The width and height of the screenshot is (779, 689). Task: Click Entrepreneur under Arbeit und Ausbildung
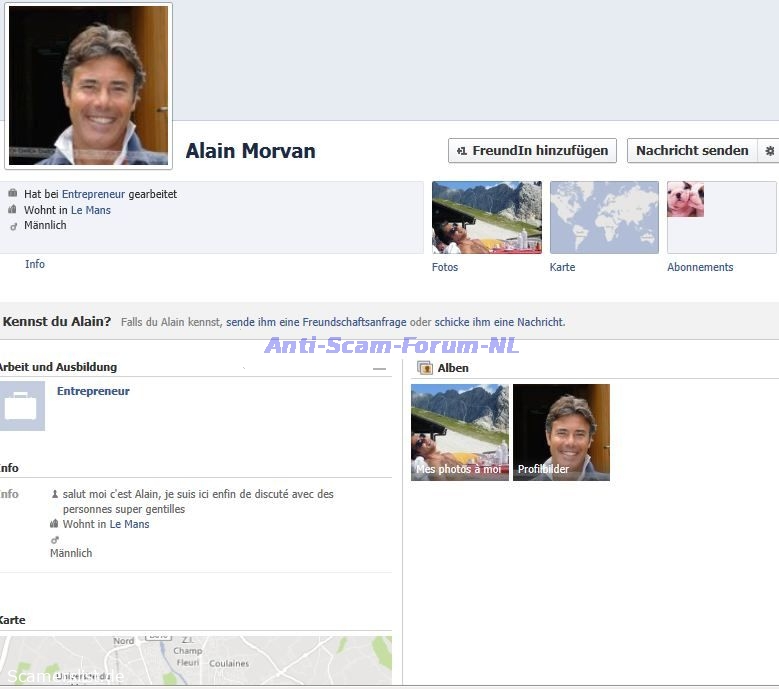click(93, 391)
